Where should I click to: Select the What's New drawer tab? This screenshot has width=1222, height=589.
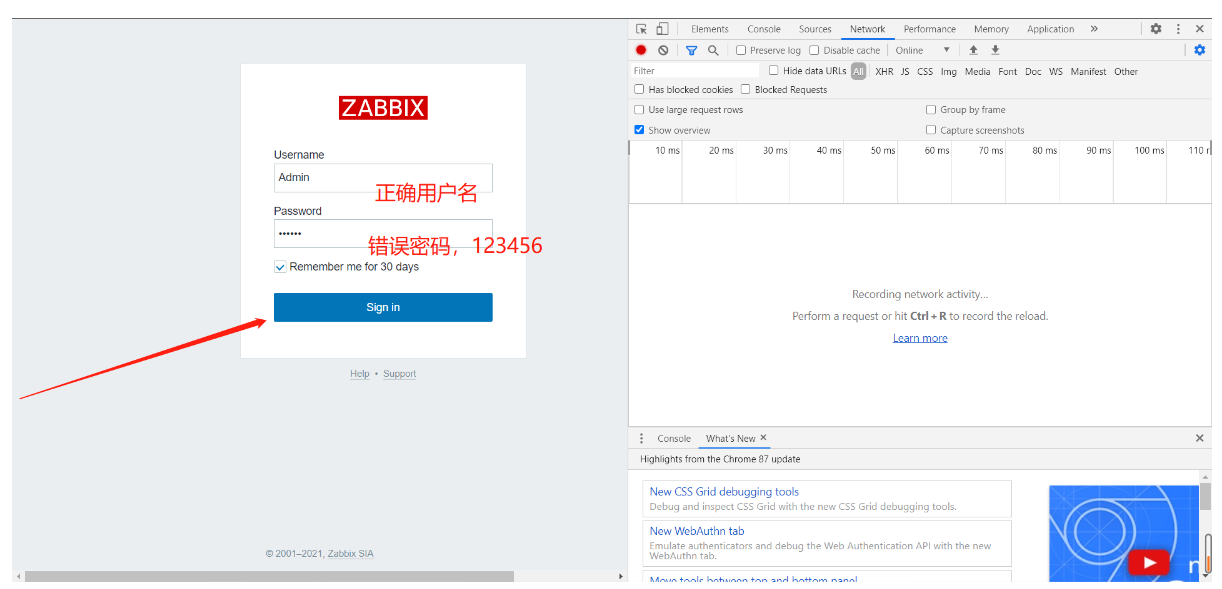point(731,438)
